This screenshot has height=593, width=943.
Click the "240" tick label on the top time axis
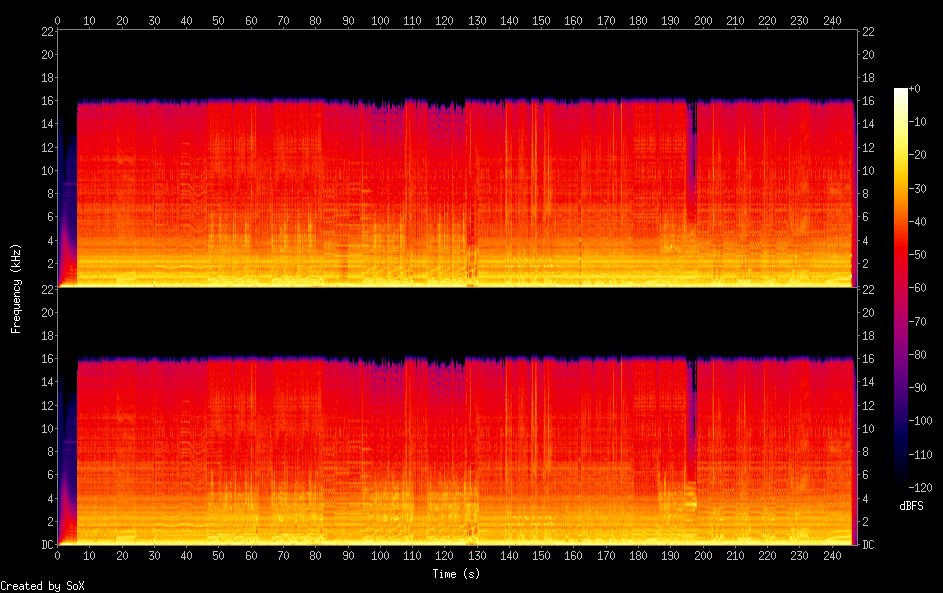pyautogui.click(x=832, y=20)
